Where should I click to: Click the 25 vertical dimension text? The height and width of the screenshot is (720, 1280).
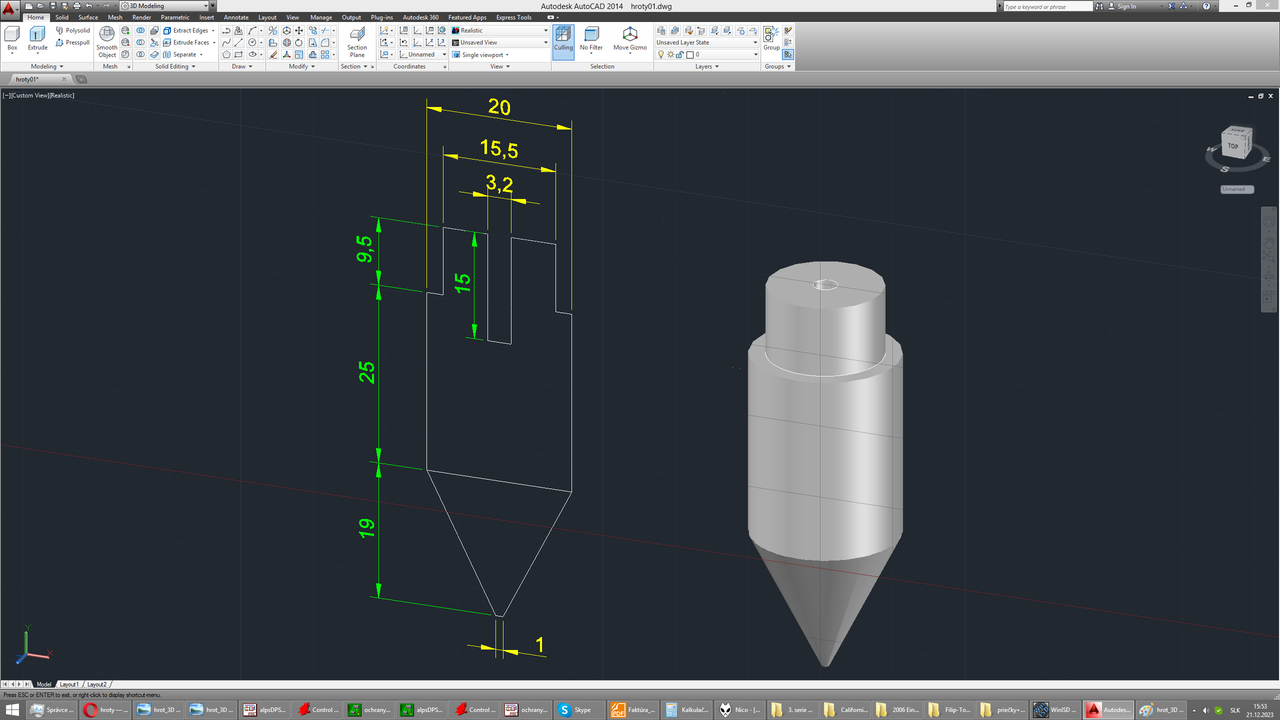coord(367,372)
